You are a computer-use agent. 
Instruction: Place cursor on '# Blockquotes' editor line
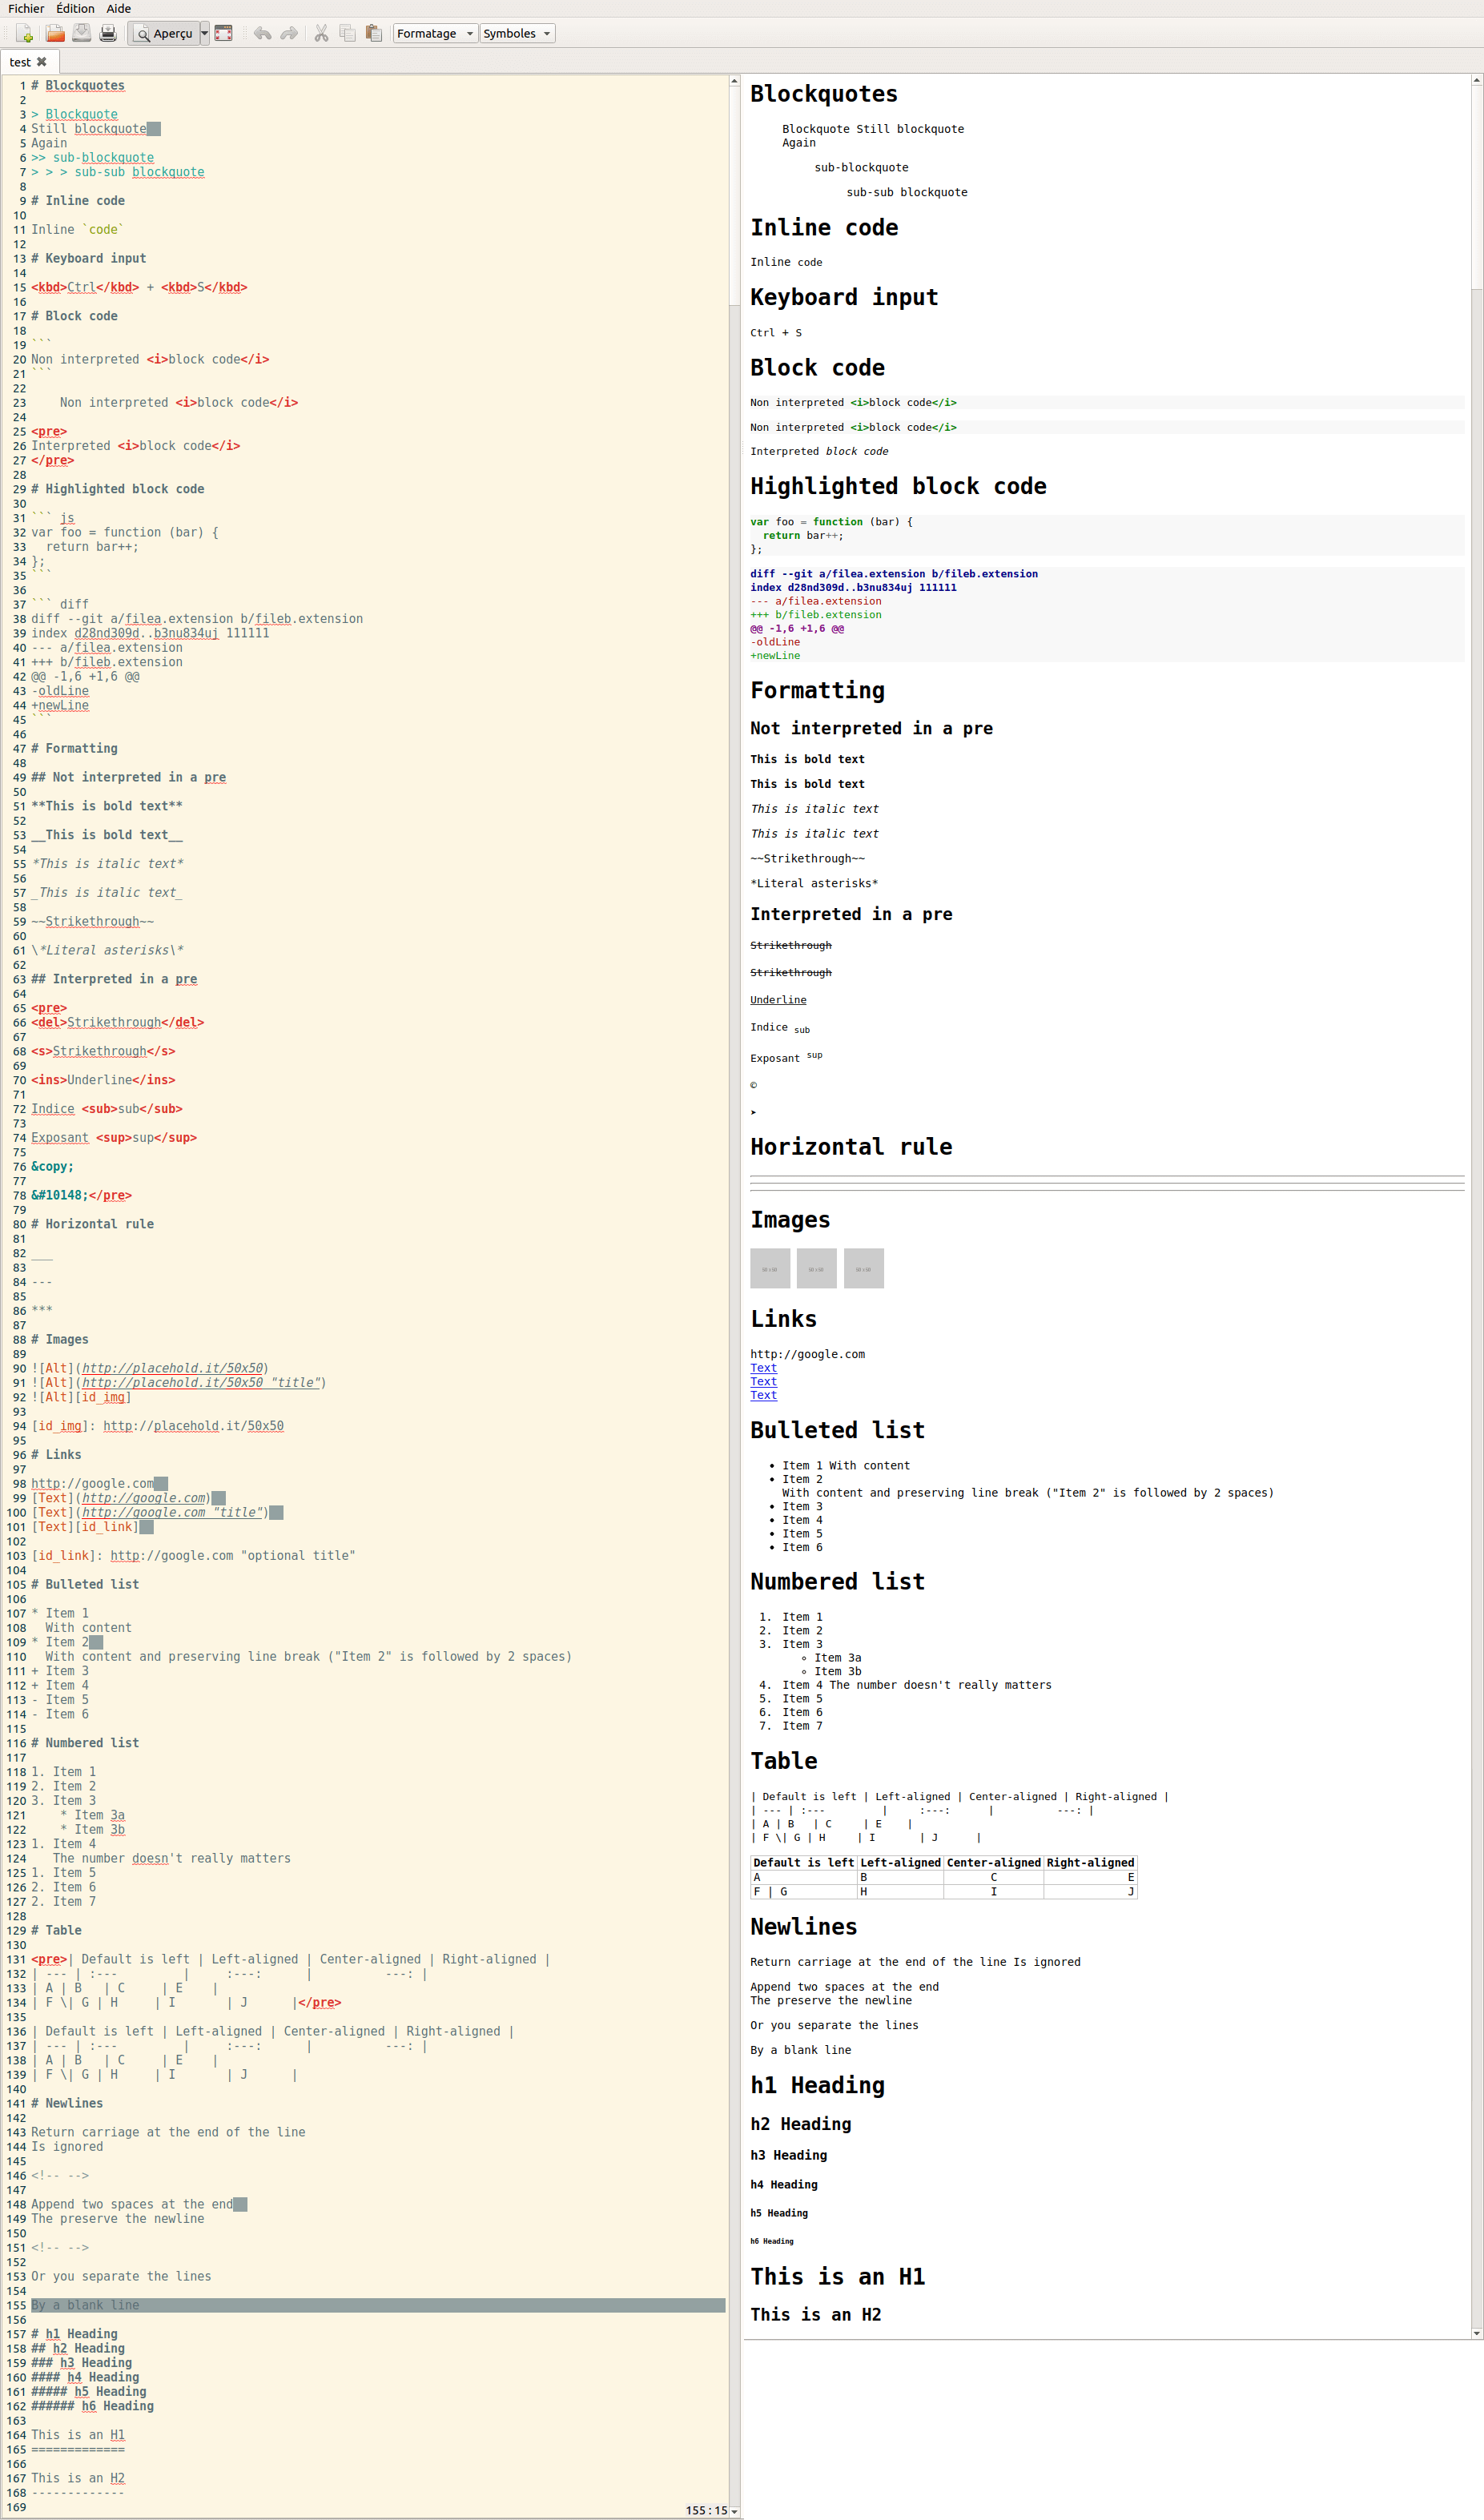78,86
